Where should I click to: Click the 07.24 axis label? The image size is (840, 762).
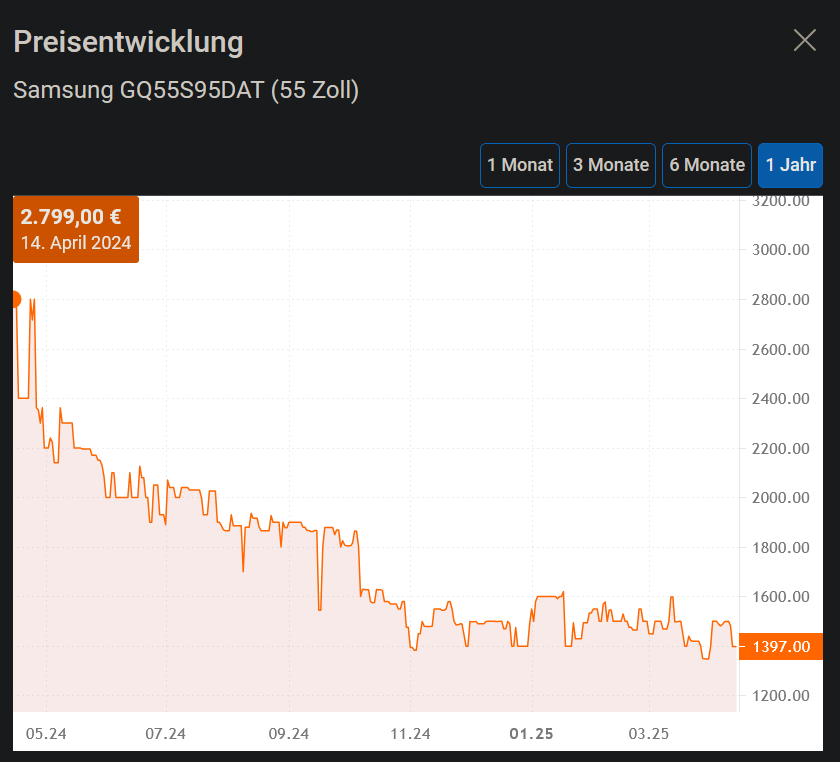tap(164, 733)
